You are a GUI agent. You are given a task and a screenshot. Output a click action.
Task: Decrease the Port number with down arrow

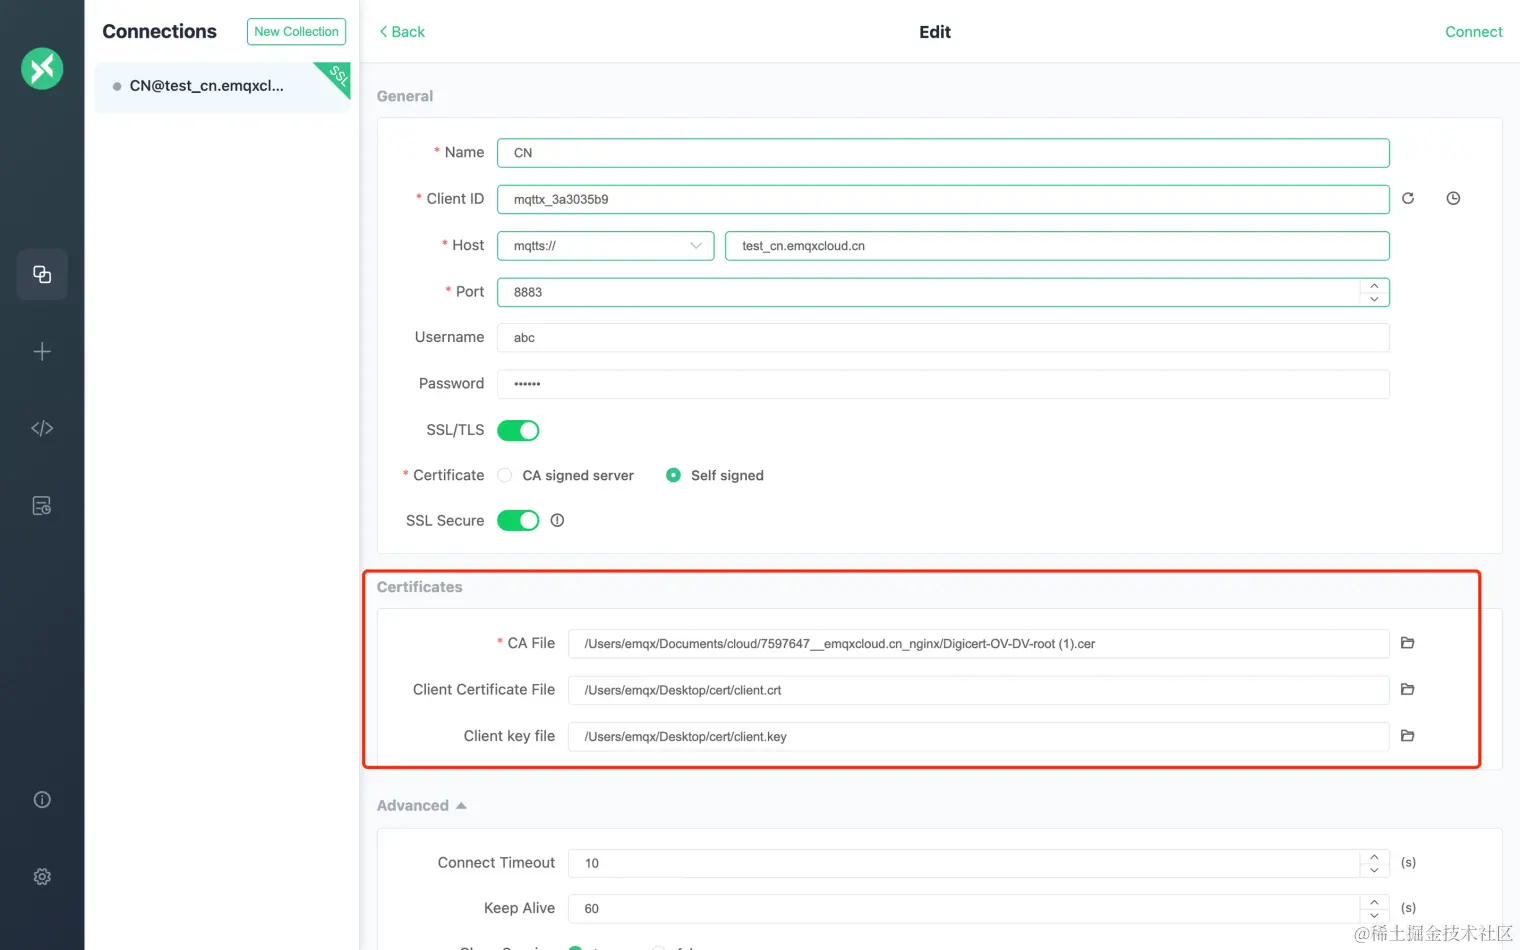coord(1374,299)
